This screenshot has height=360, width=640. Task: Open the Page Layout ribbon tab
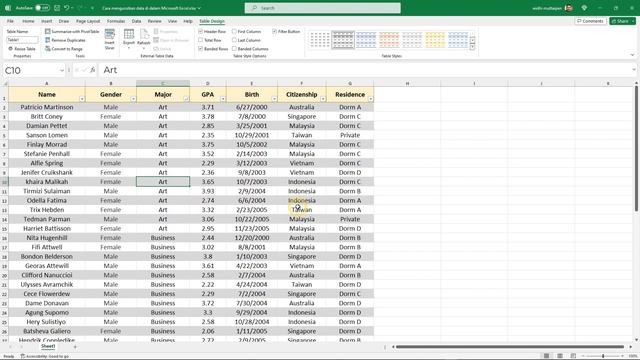point(88,21)
